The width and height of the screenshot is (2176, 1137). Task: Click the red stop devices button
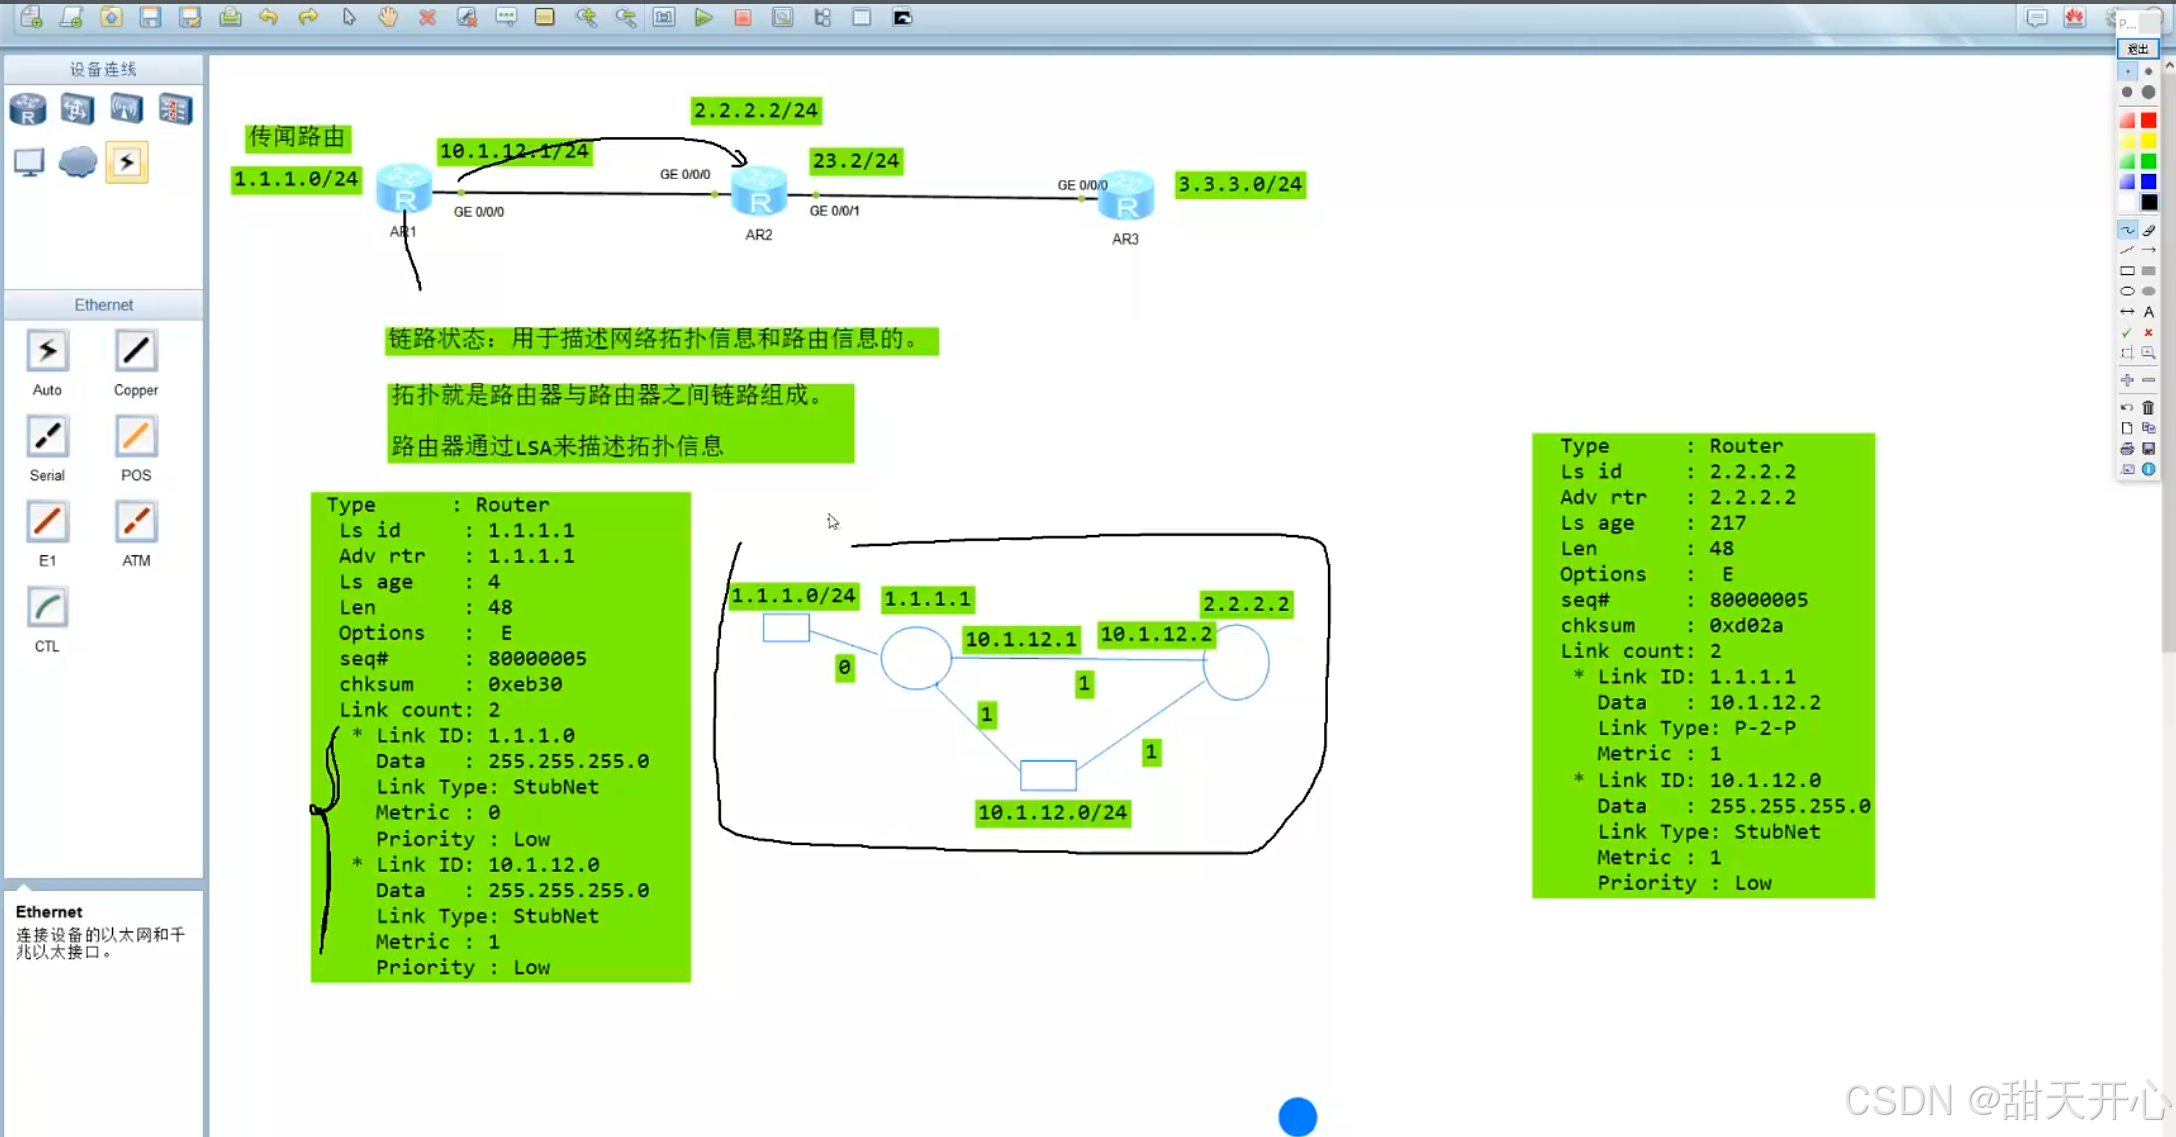[x=743, y=17]
